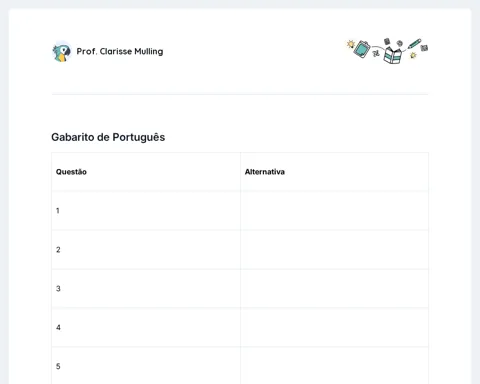Click the open book graphic in header
Image resolution: width=480 pixels, height=384 pixels.
coord(393,55)
